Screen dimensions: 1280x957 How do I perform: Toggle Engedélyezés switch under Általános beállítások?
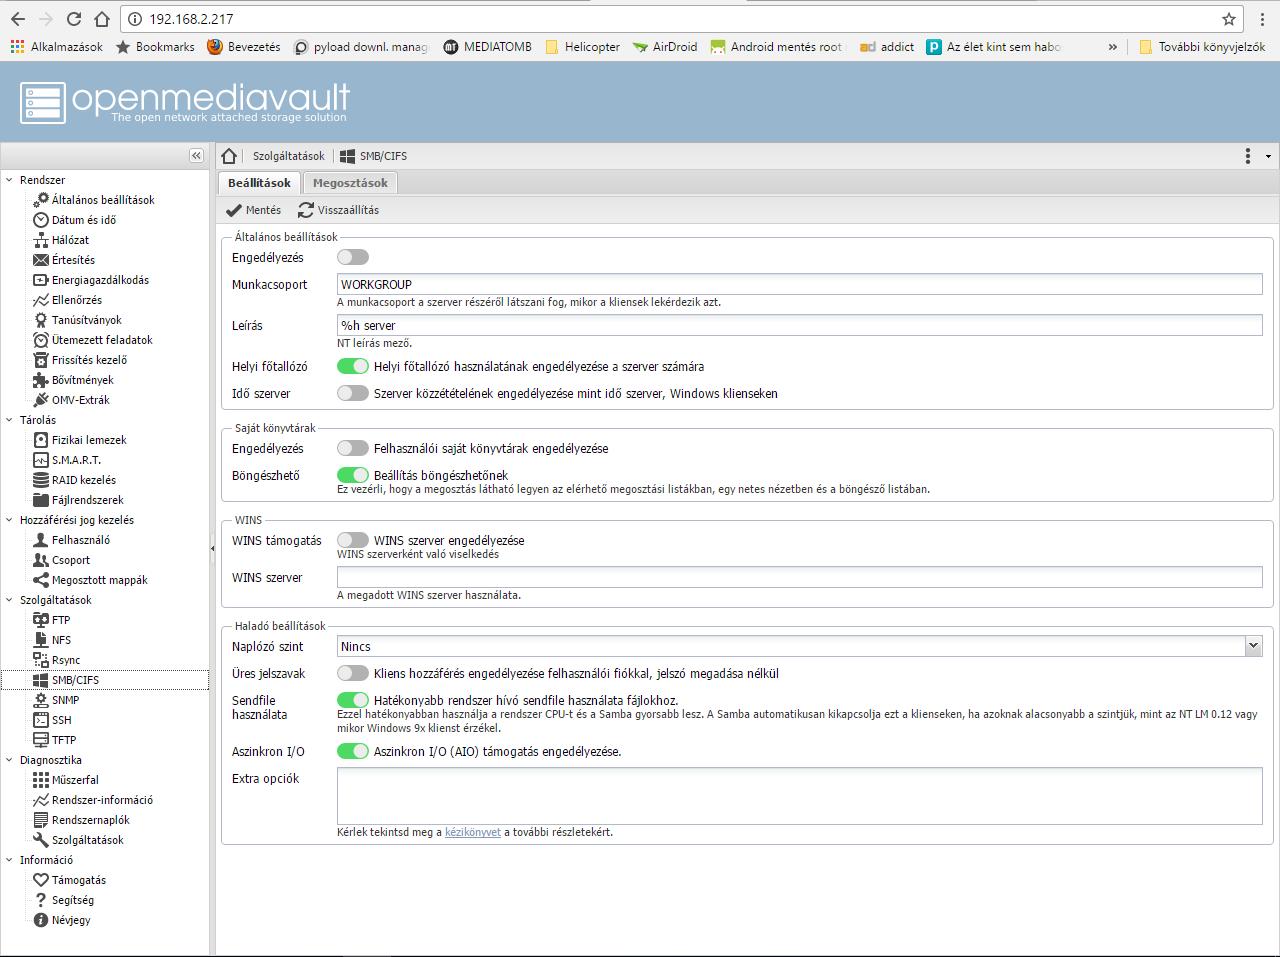(x=353, y=258)
